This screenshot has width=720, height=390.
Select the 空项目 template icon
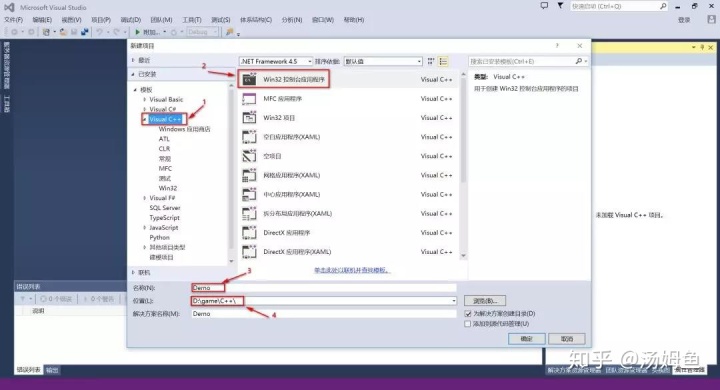[249, 156]
